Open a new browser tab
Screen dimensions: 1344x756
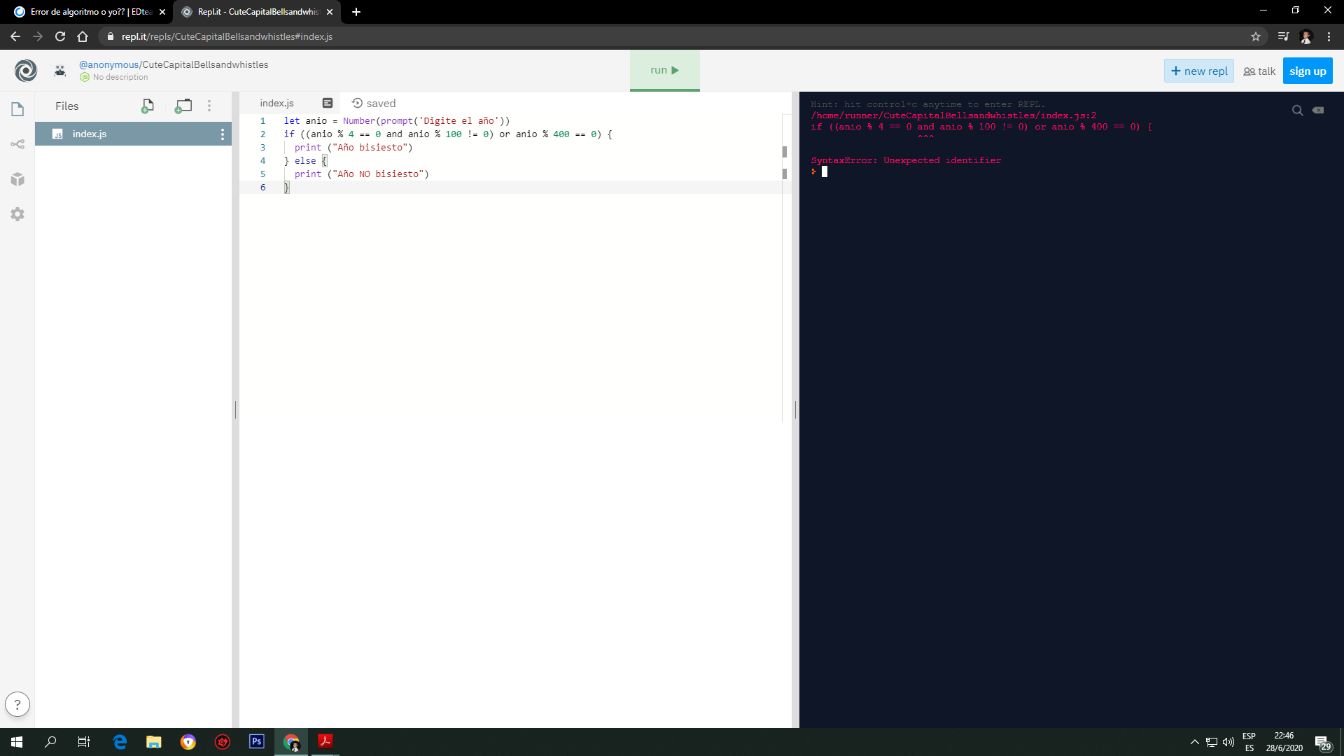click(x=356, y=12)
